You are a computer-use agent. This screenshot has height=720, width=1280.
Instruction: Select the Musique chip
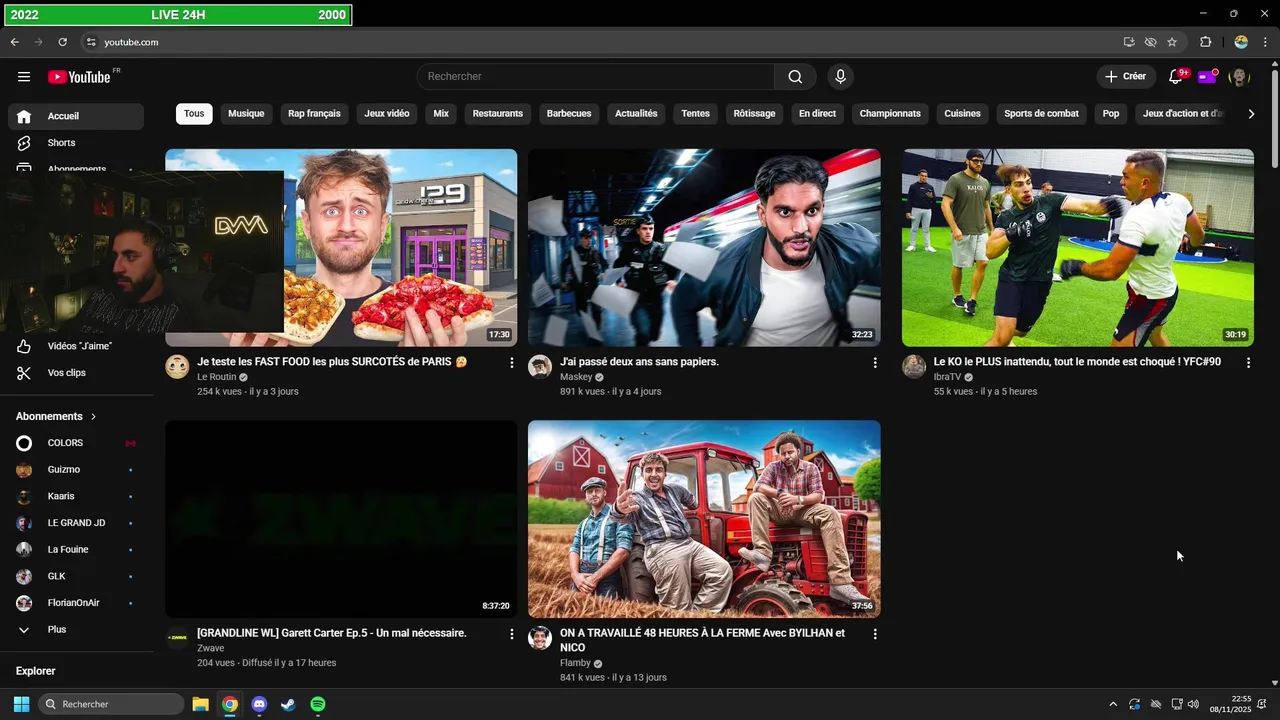[x=246, y=114]
